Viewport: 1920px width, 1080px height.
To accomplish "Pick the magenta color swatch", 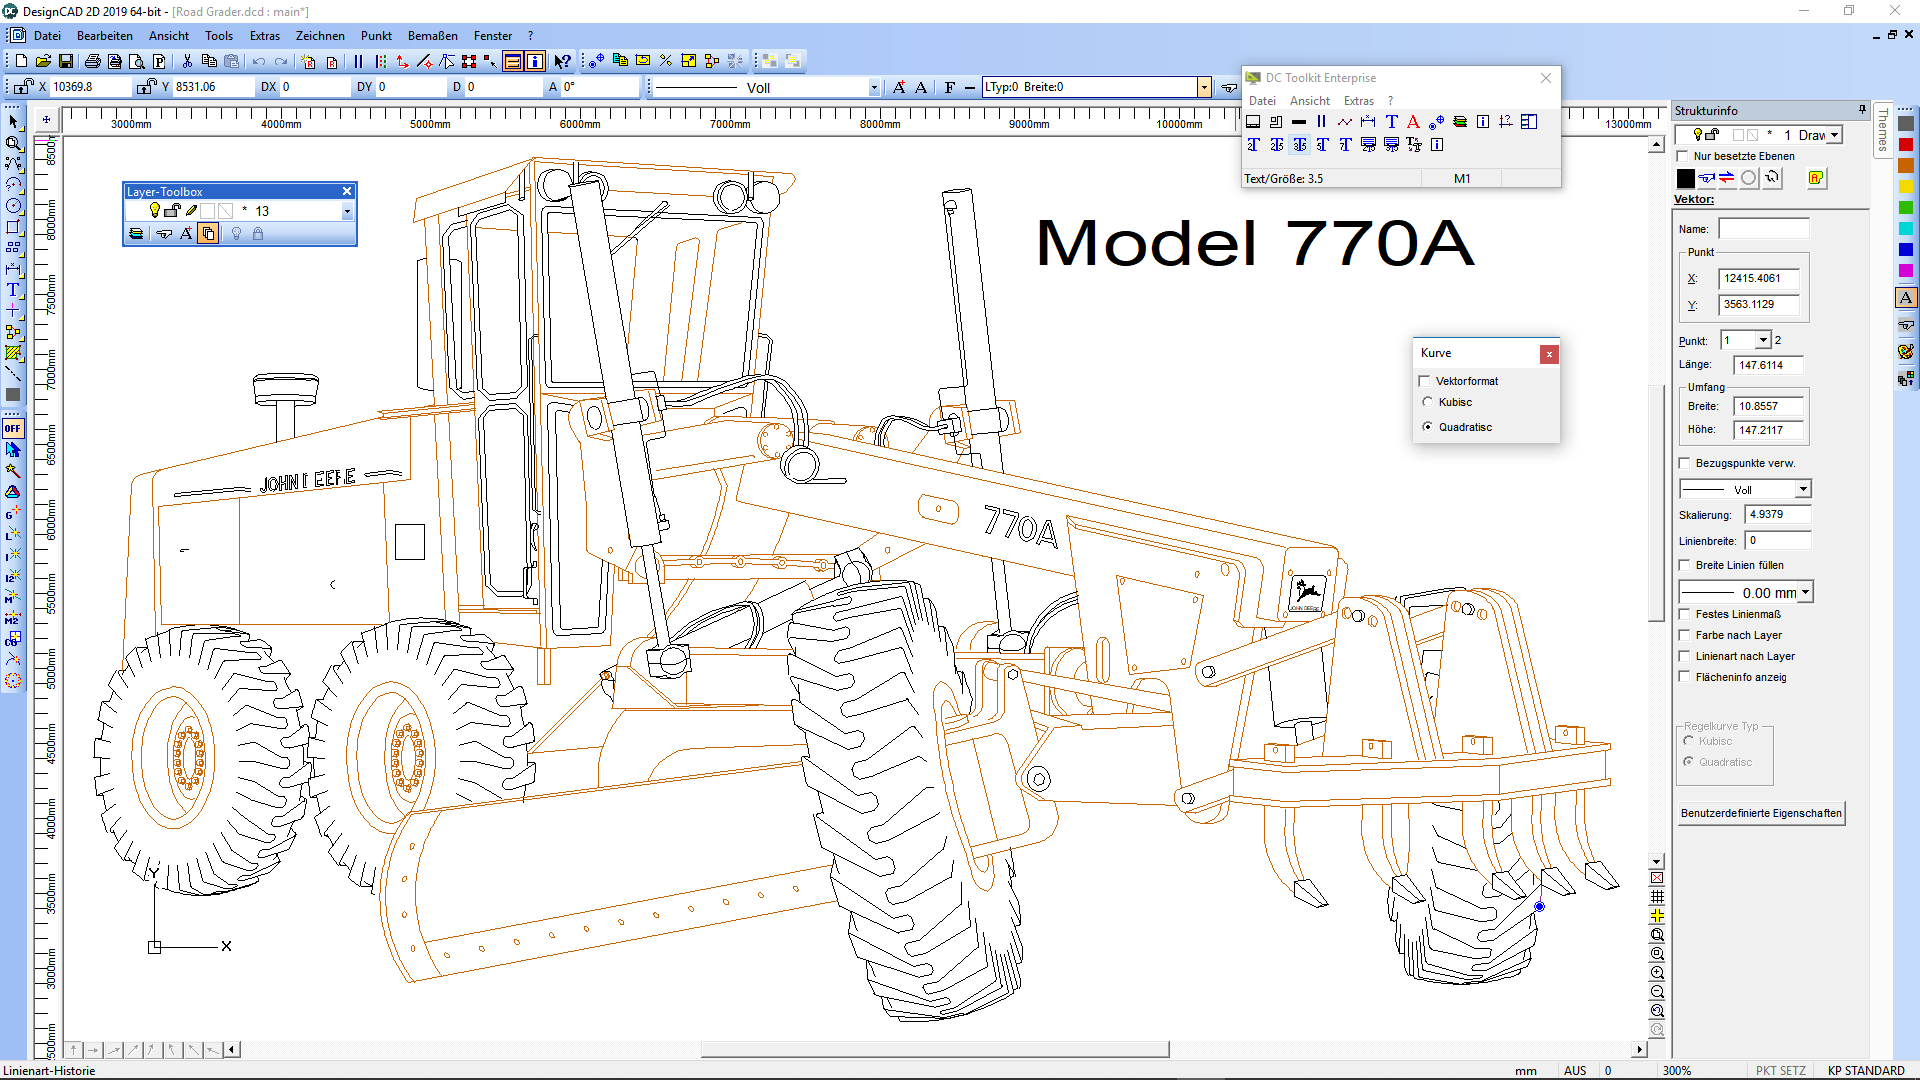I will pos(1906,271).
